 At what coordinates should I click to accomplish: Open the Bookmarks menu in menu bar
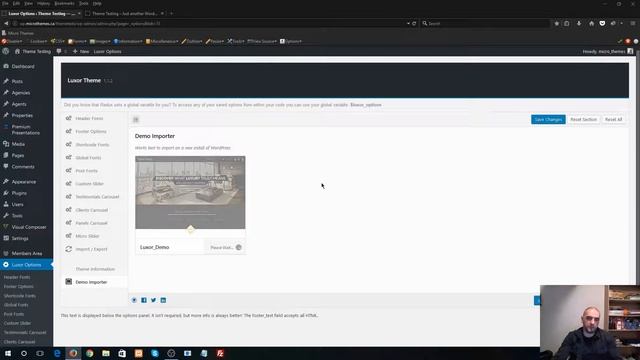point(64,3)
